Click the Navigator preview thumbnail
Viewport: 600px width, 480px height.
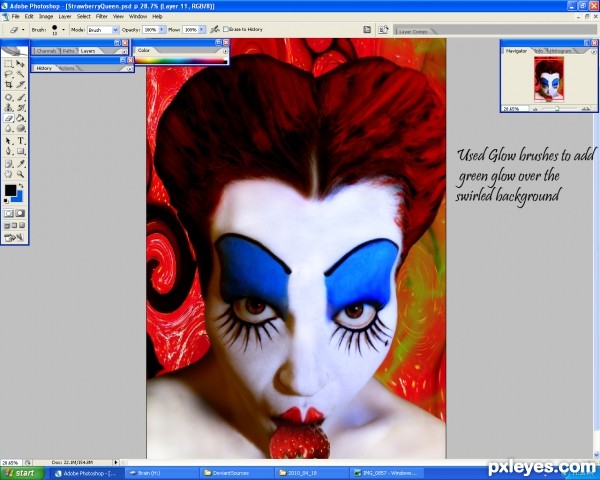click(549, 78)
